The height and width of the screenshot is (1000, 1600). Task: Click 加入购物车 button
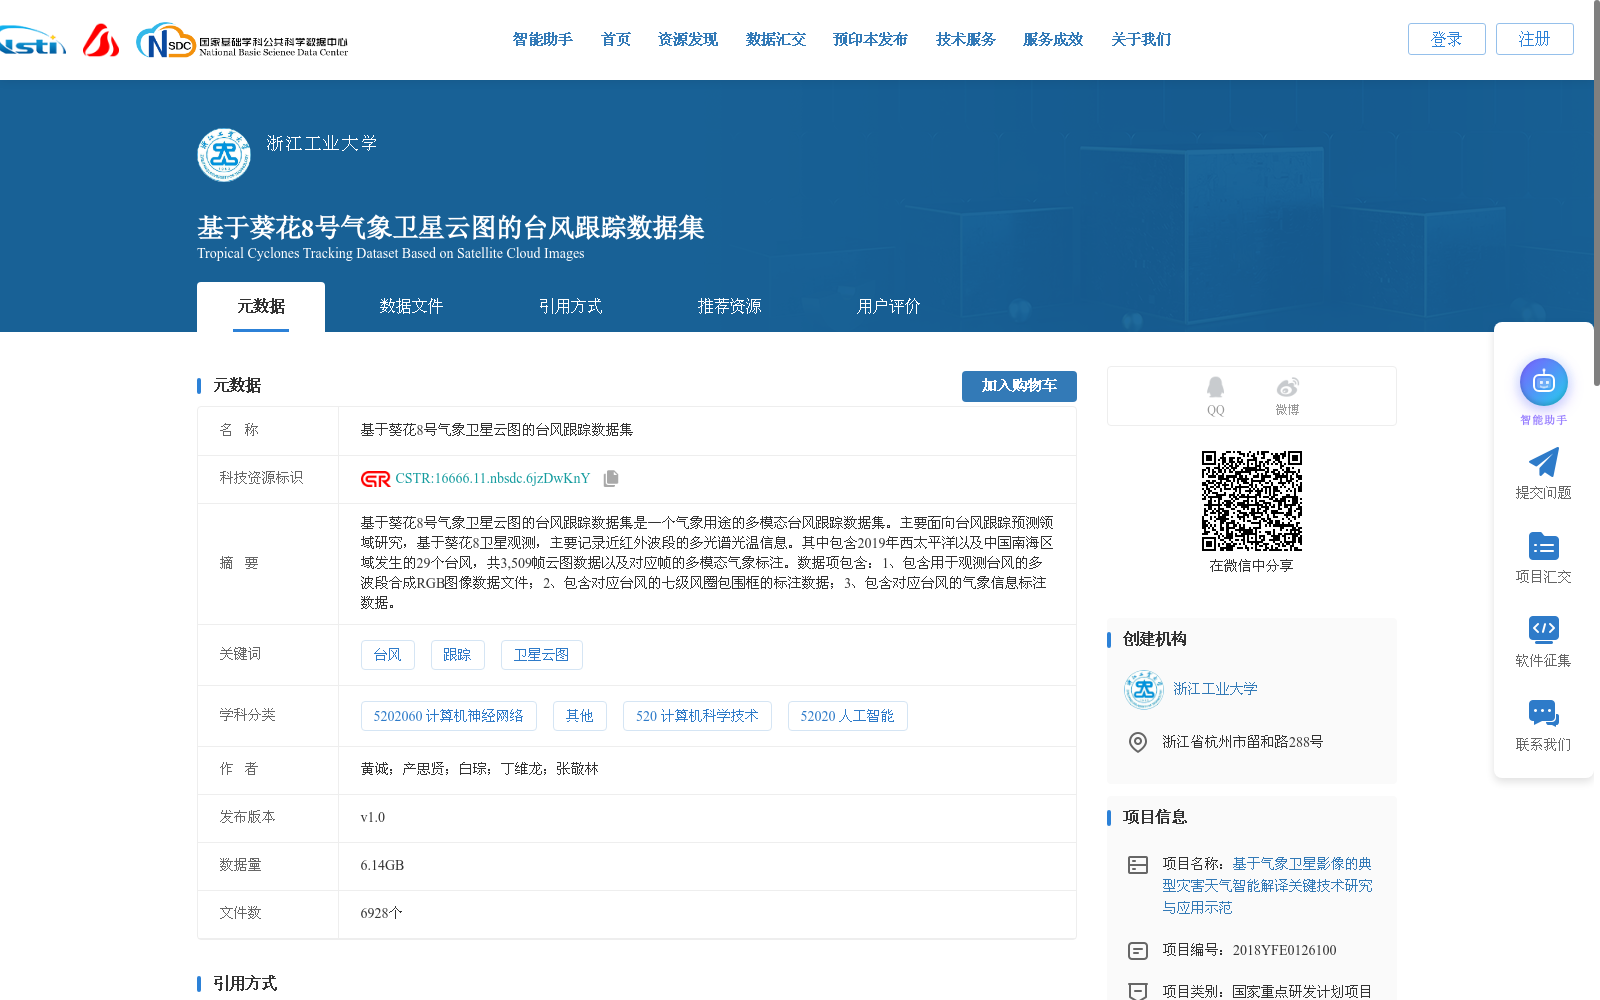point(1019,386)
